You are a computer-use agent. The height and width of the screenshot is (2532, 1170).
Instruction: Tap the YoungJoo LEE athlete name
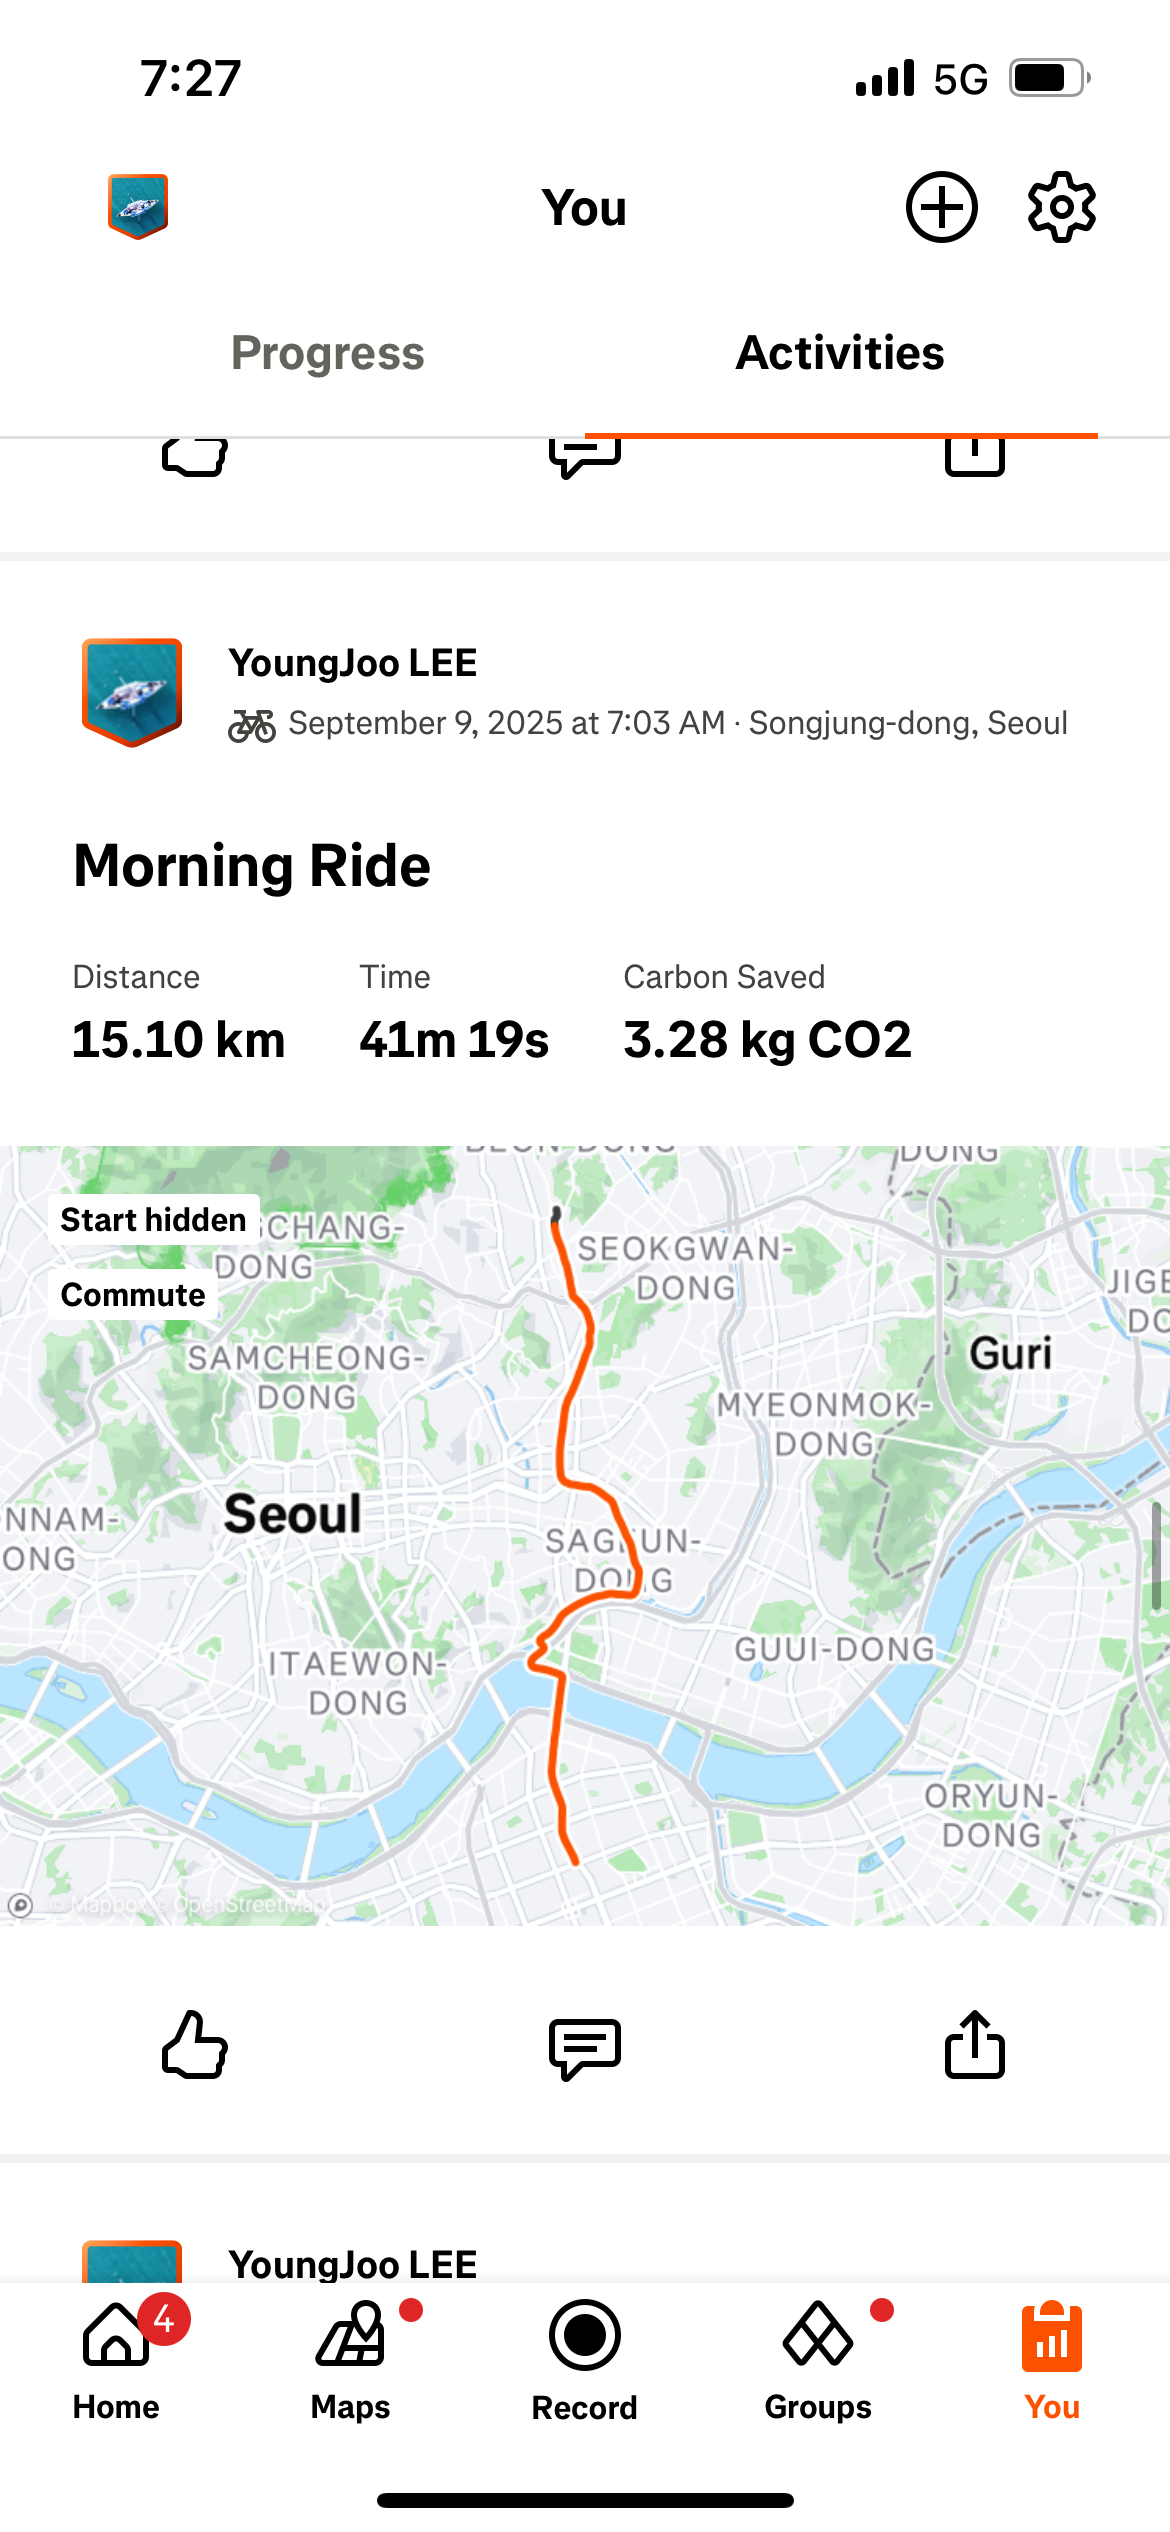coord(353,663)
